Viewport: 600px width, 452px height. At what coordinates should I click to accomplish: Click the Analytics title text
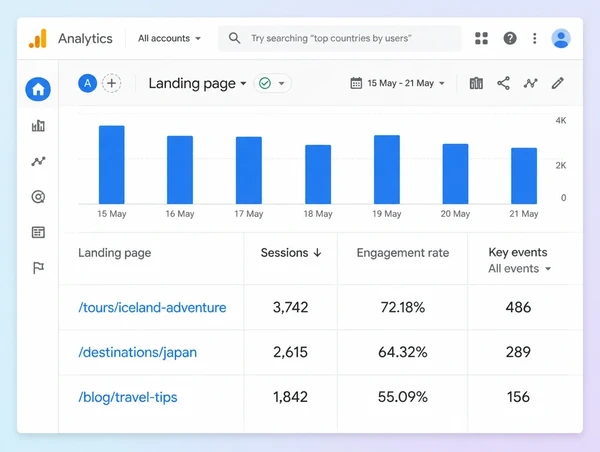pyautogui.click(x=85, y=39)
